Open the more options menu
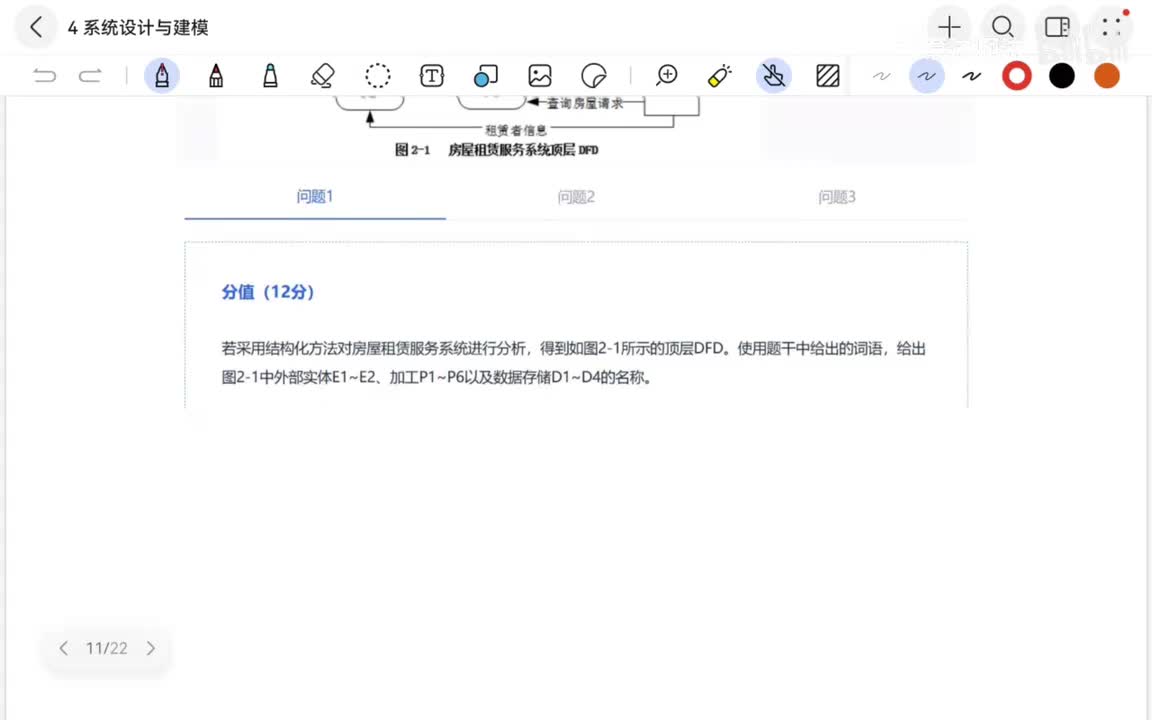Screen dimensions: 1152x720 1112,27
